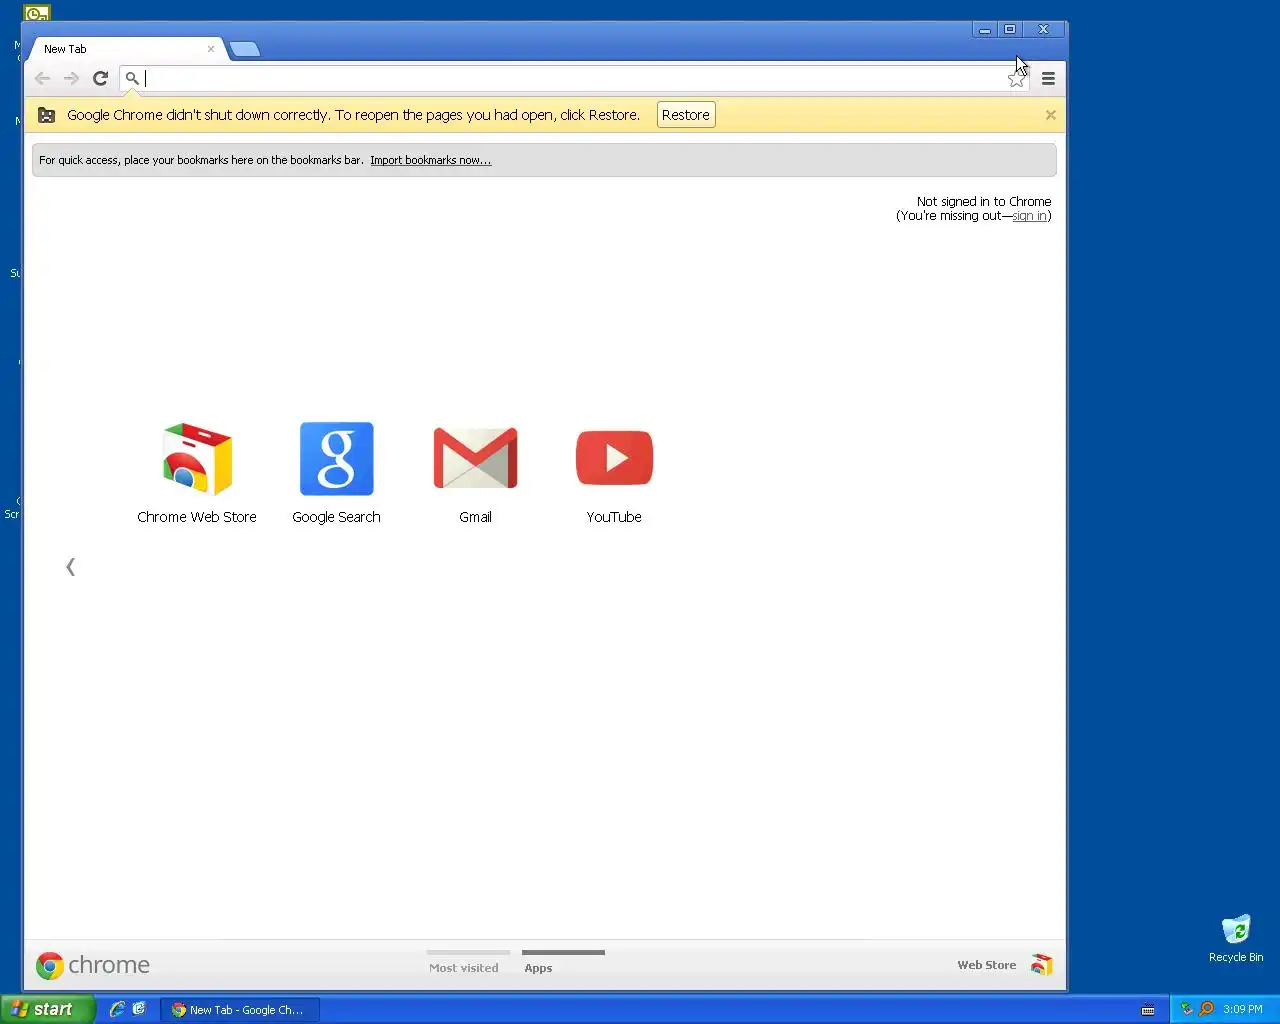
Task: Click the sad-face crash icon in infobar
Action: [46, 115]
